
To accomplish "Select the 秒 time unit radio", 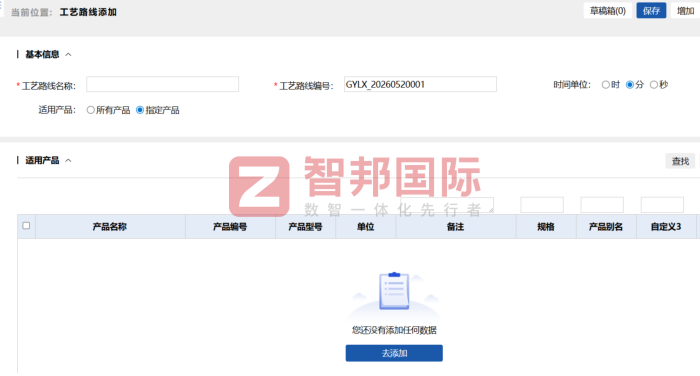I will (x=654, y=84).
